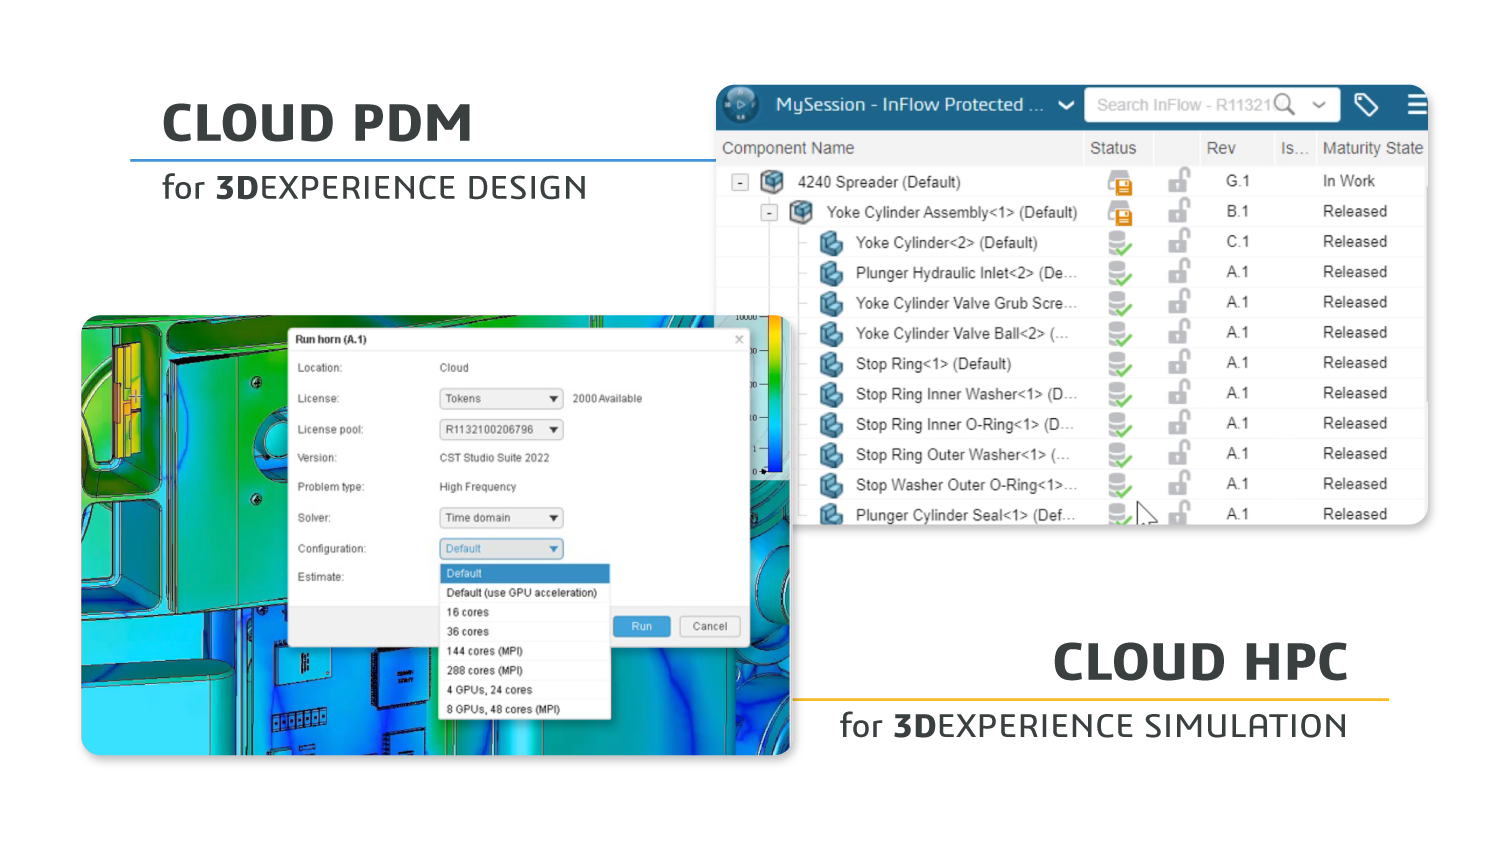
Task: Click 'In Work' maturity state cell
Action: click(1348, 181)
